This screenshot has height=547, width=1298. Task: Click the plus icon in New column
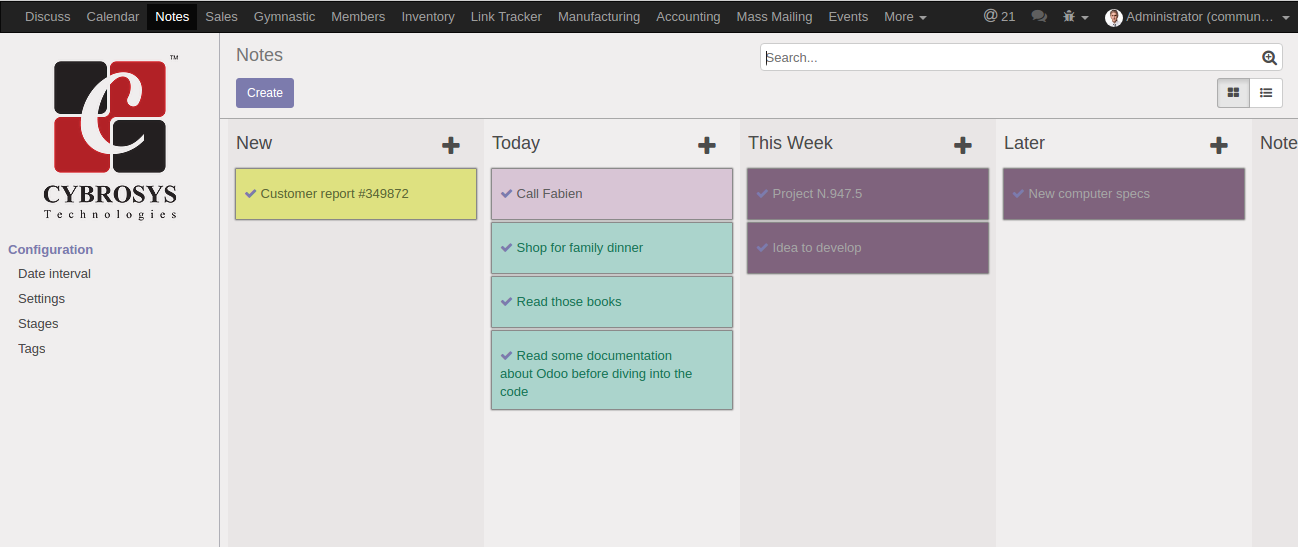(451, 145)
